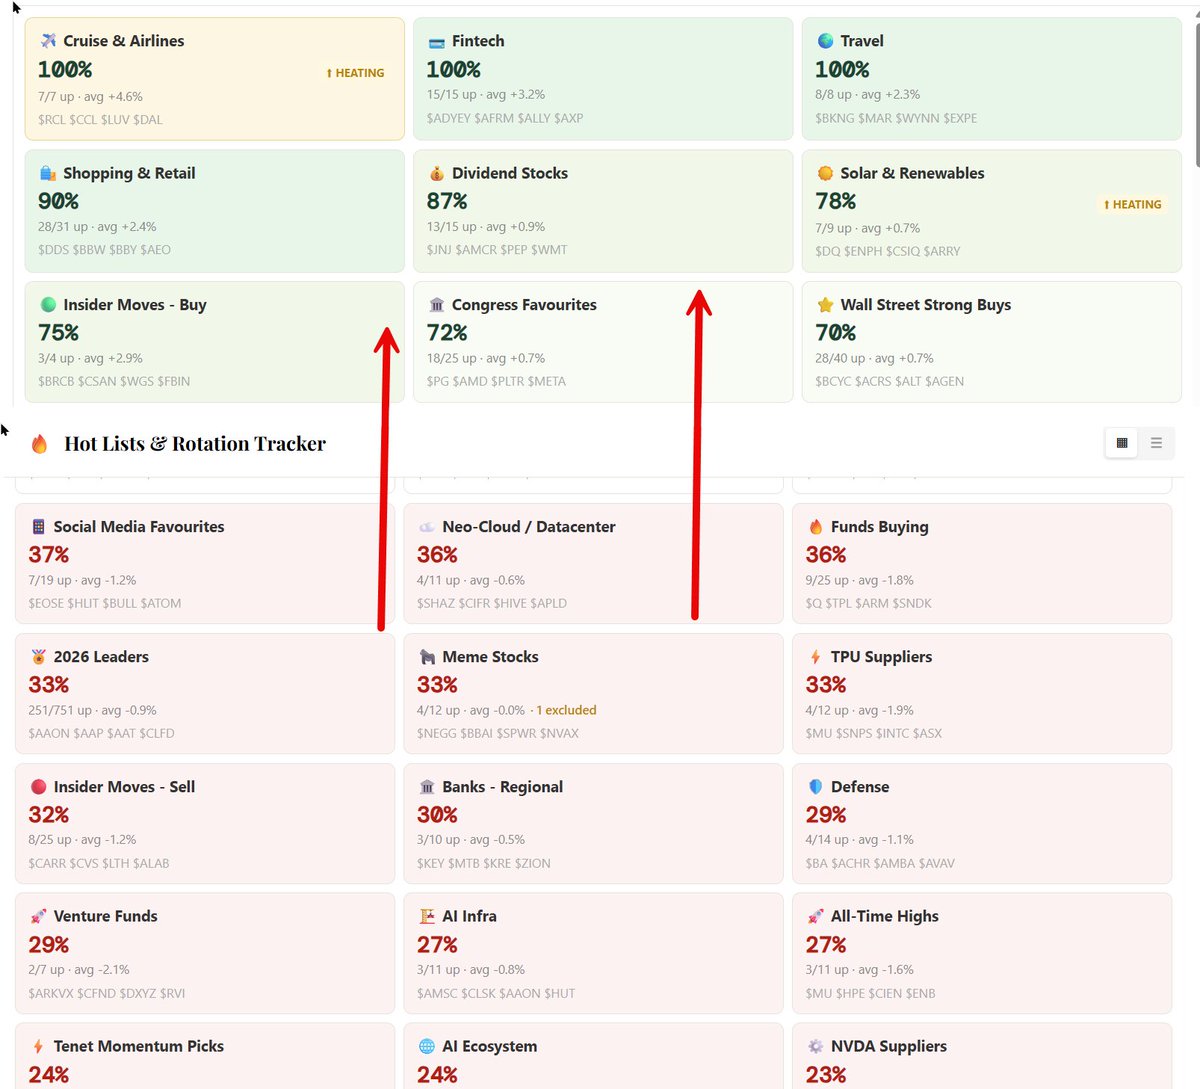Click the globe icon next to Travel
1200x1089 pixels.
[x=825, y=41]
